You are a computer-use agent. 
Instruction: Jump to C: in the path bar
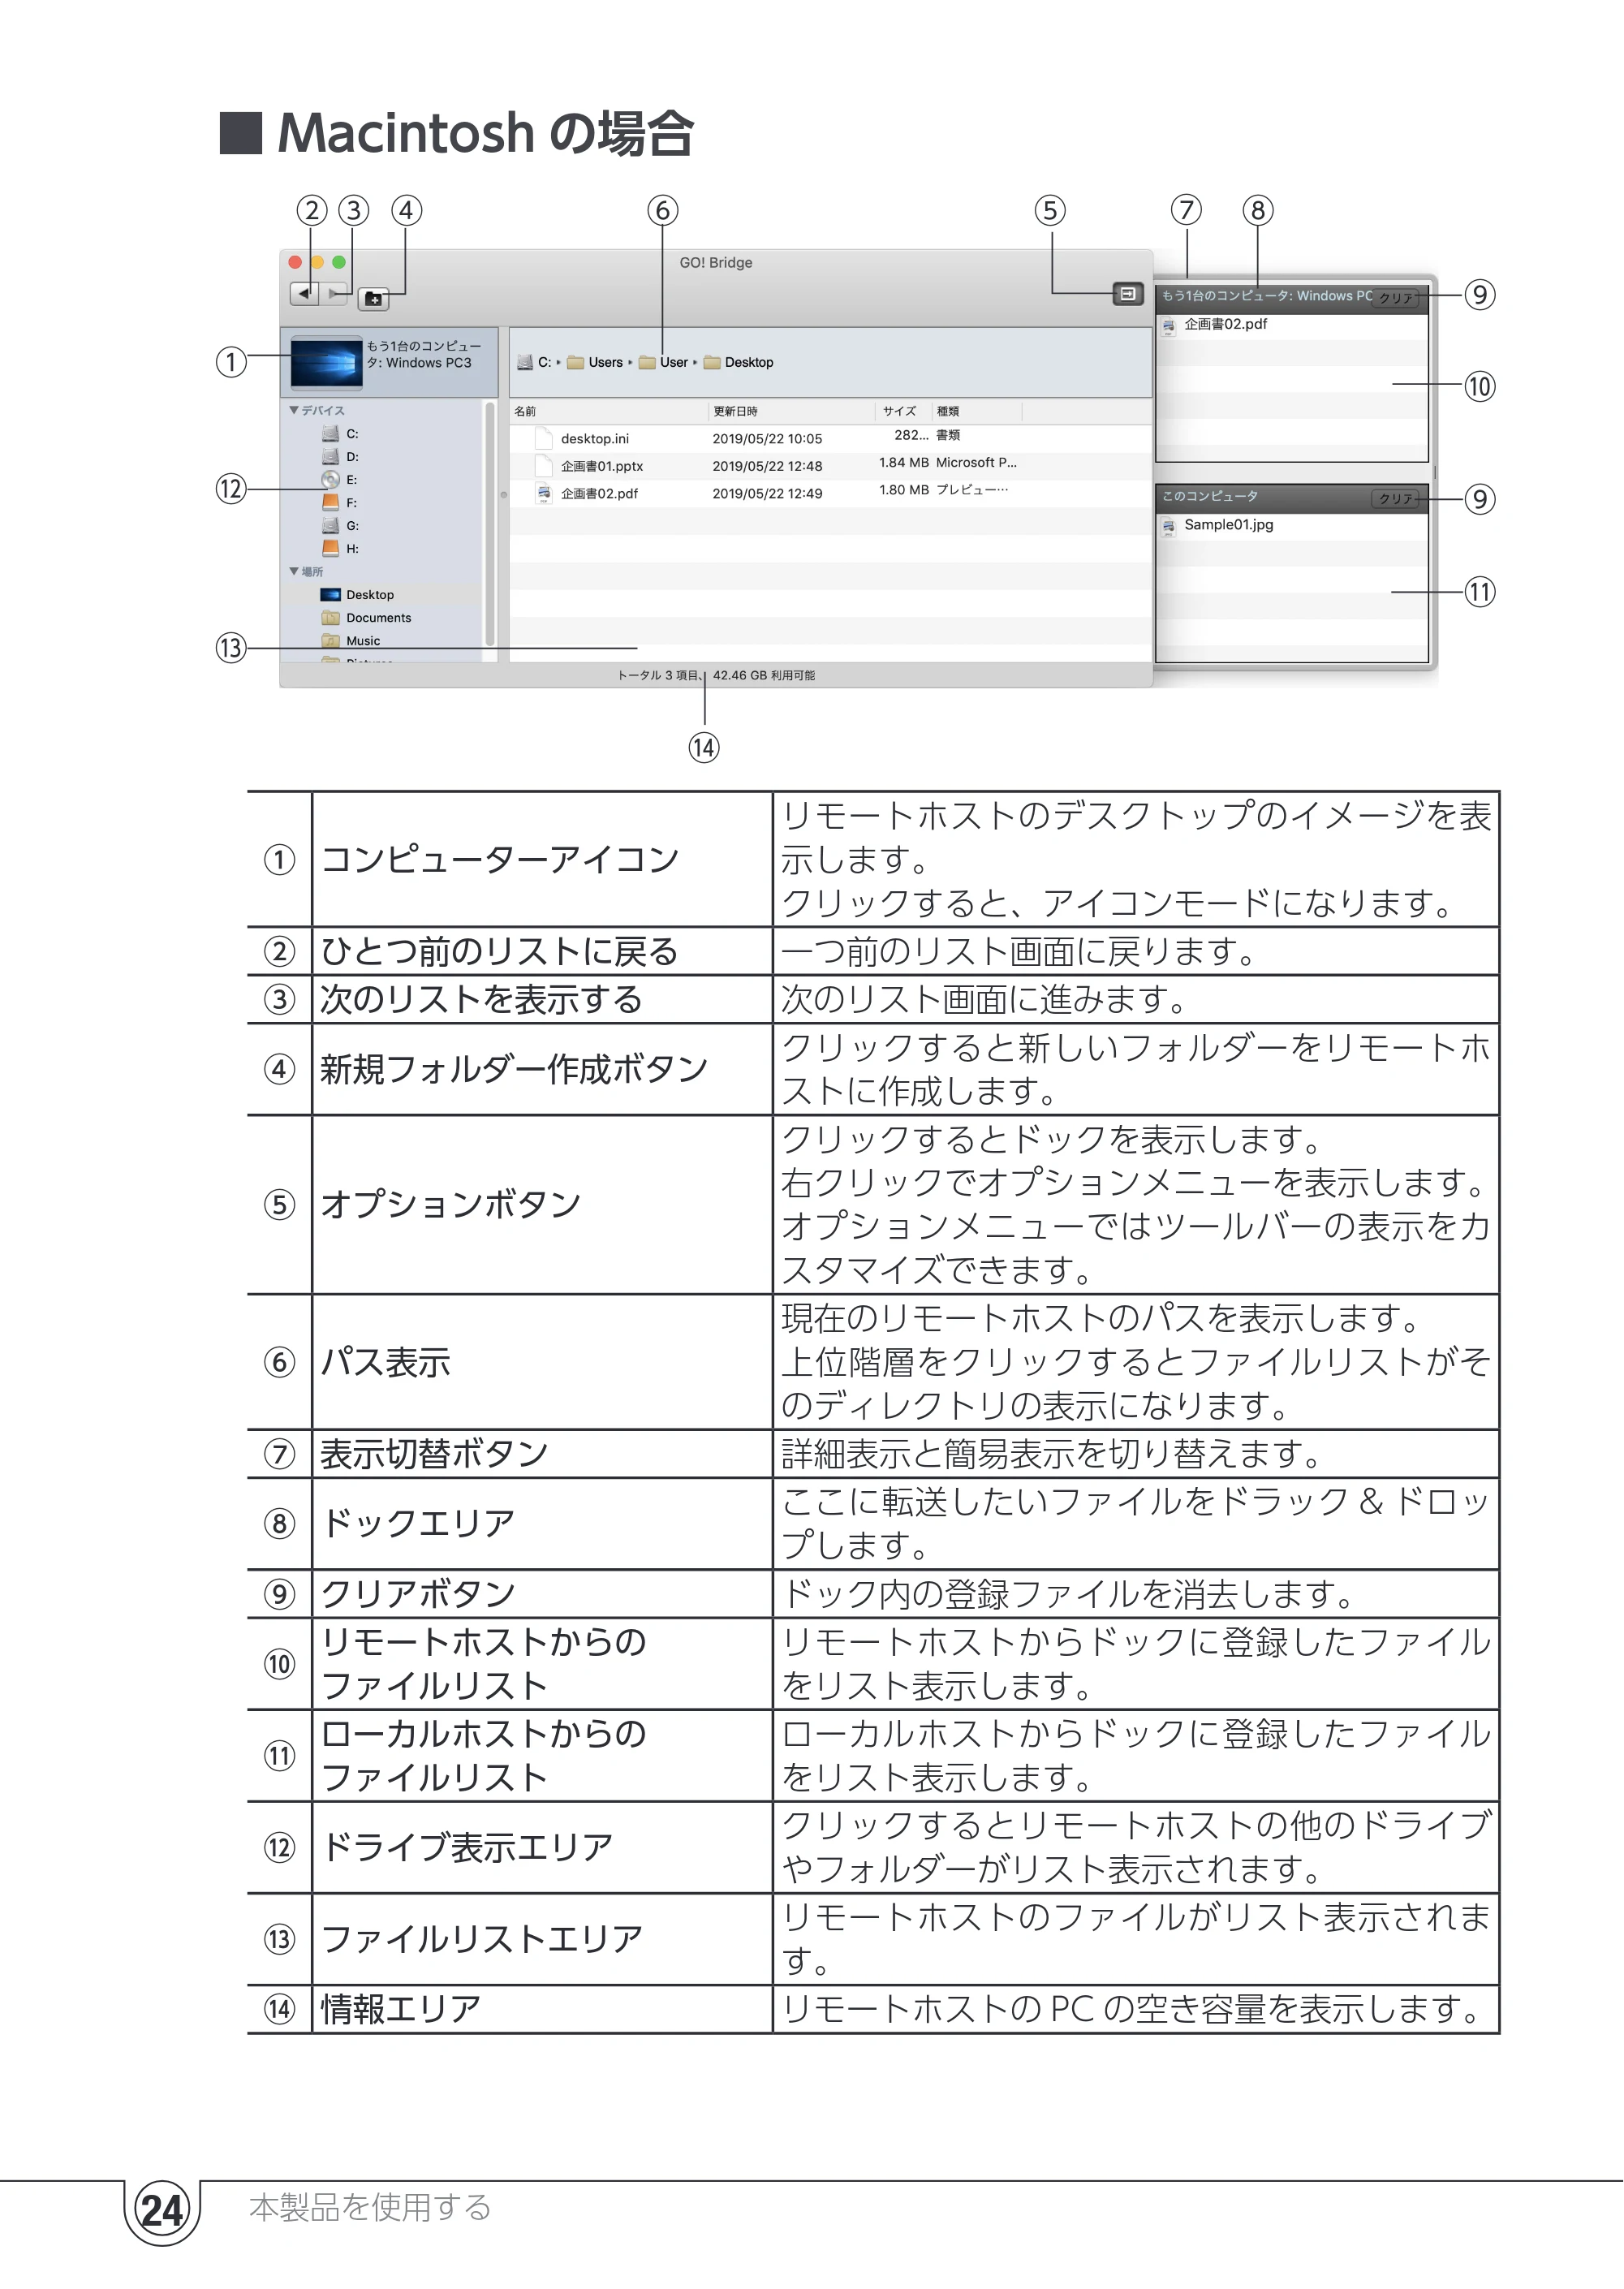coord(534,363)
